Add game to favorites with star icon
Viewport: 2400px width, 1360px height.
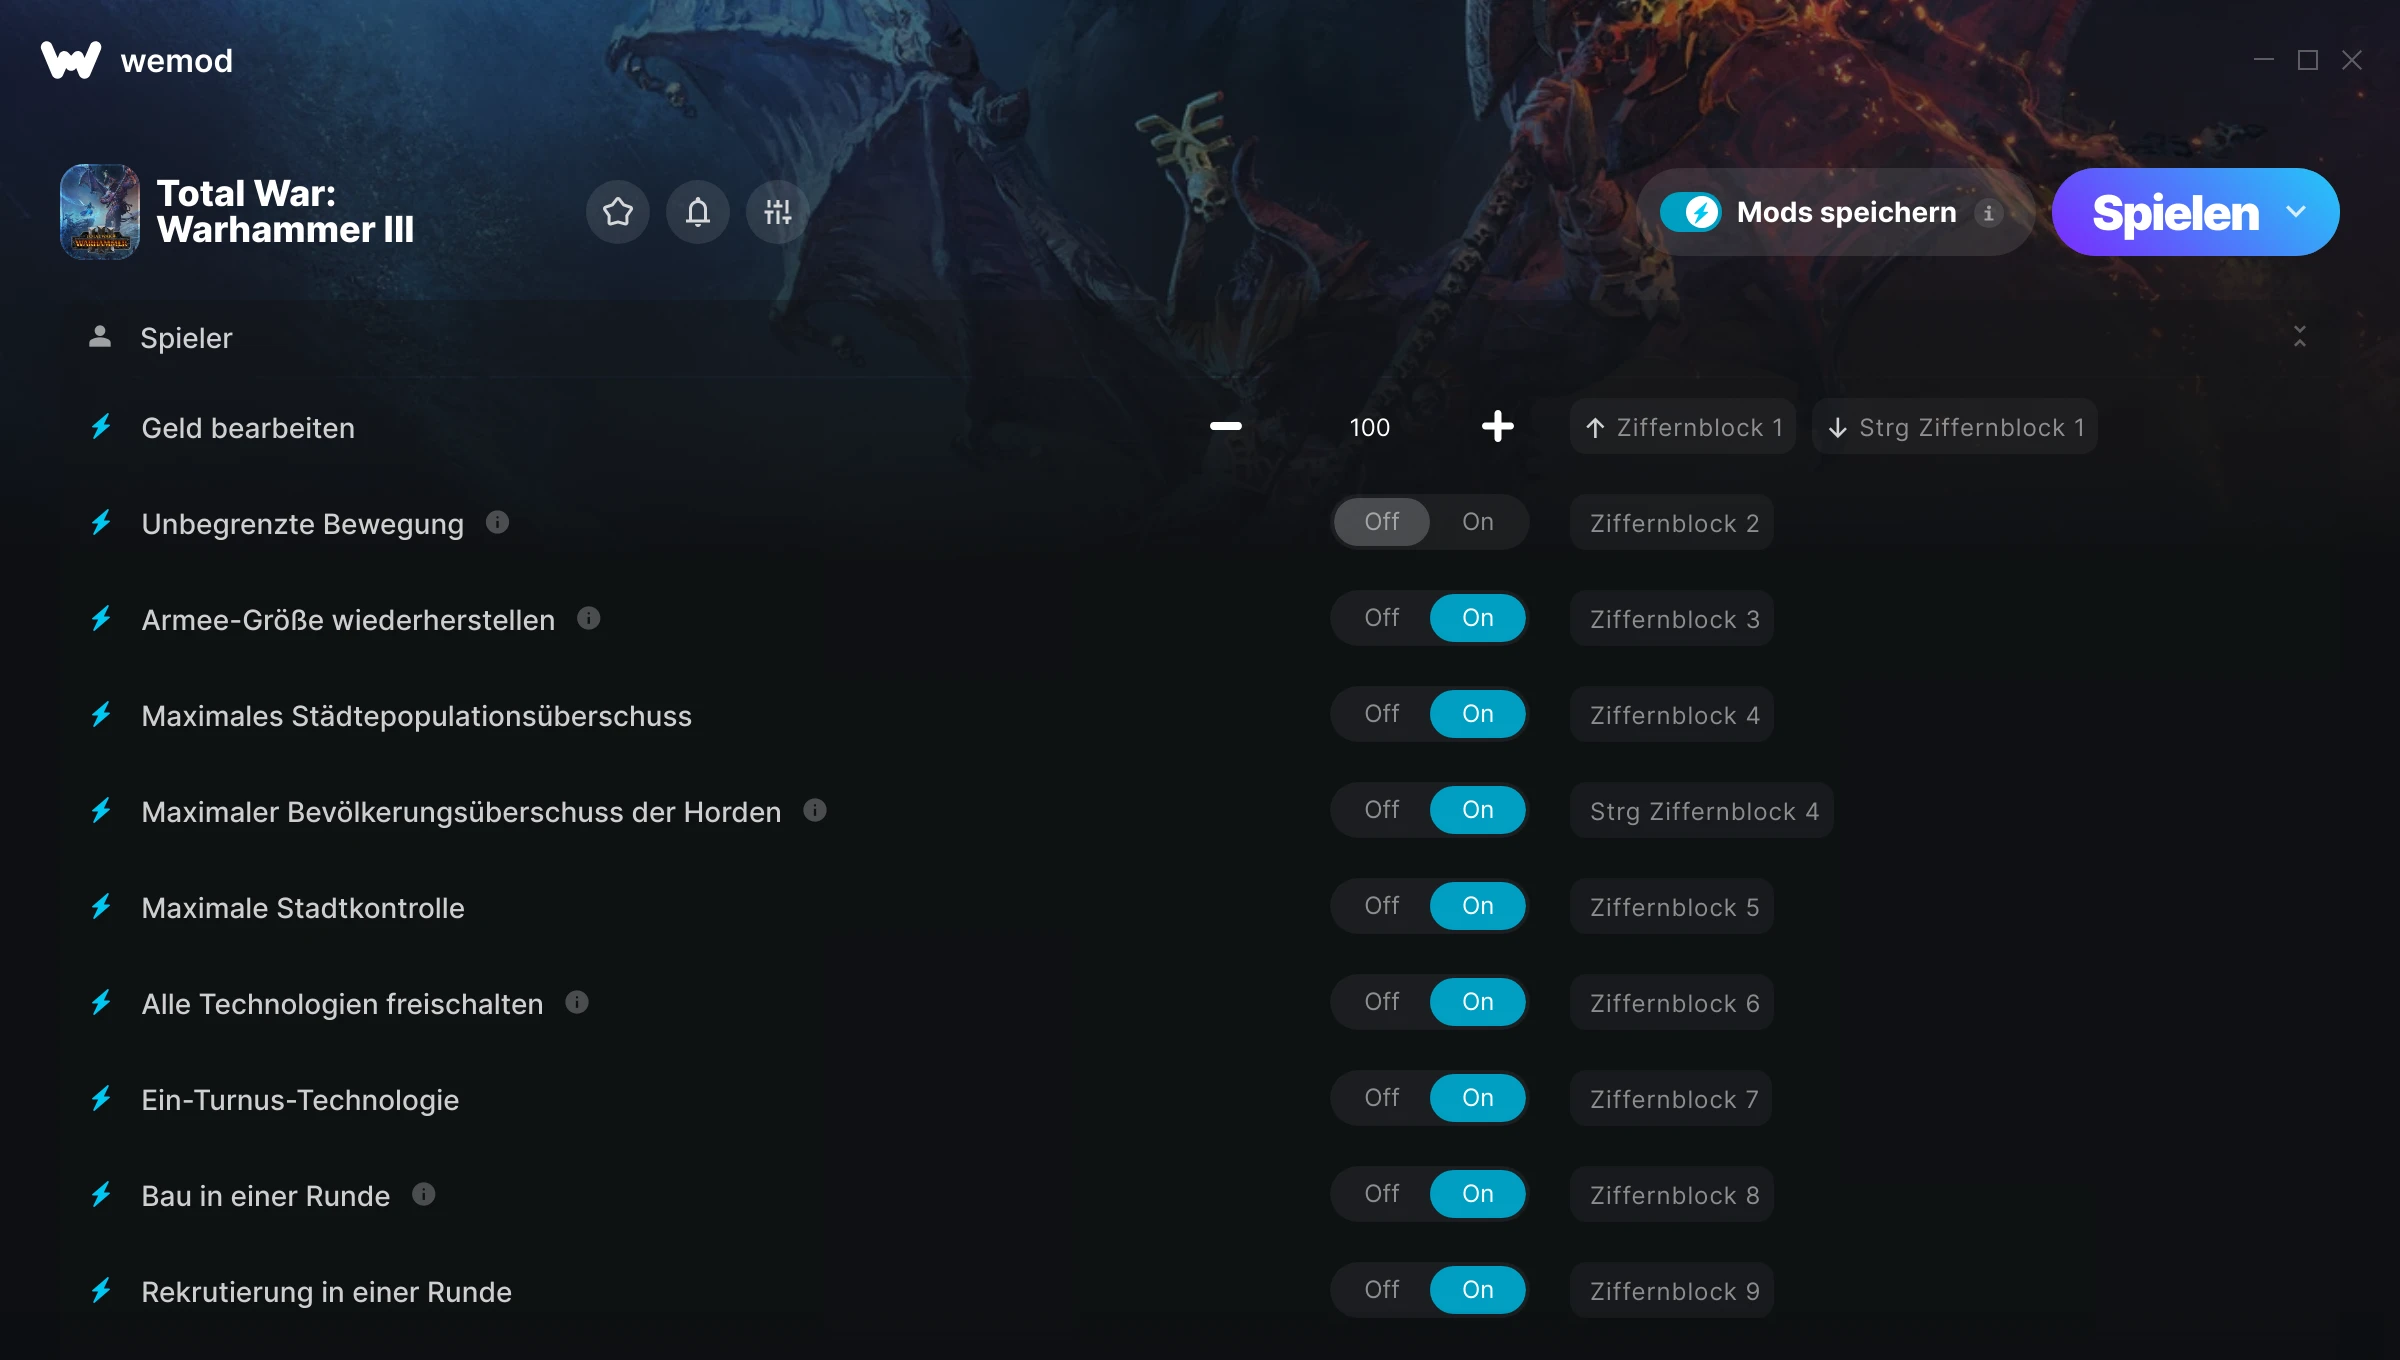pos(617,212)
